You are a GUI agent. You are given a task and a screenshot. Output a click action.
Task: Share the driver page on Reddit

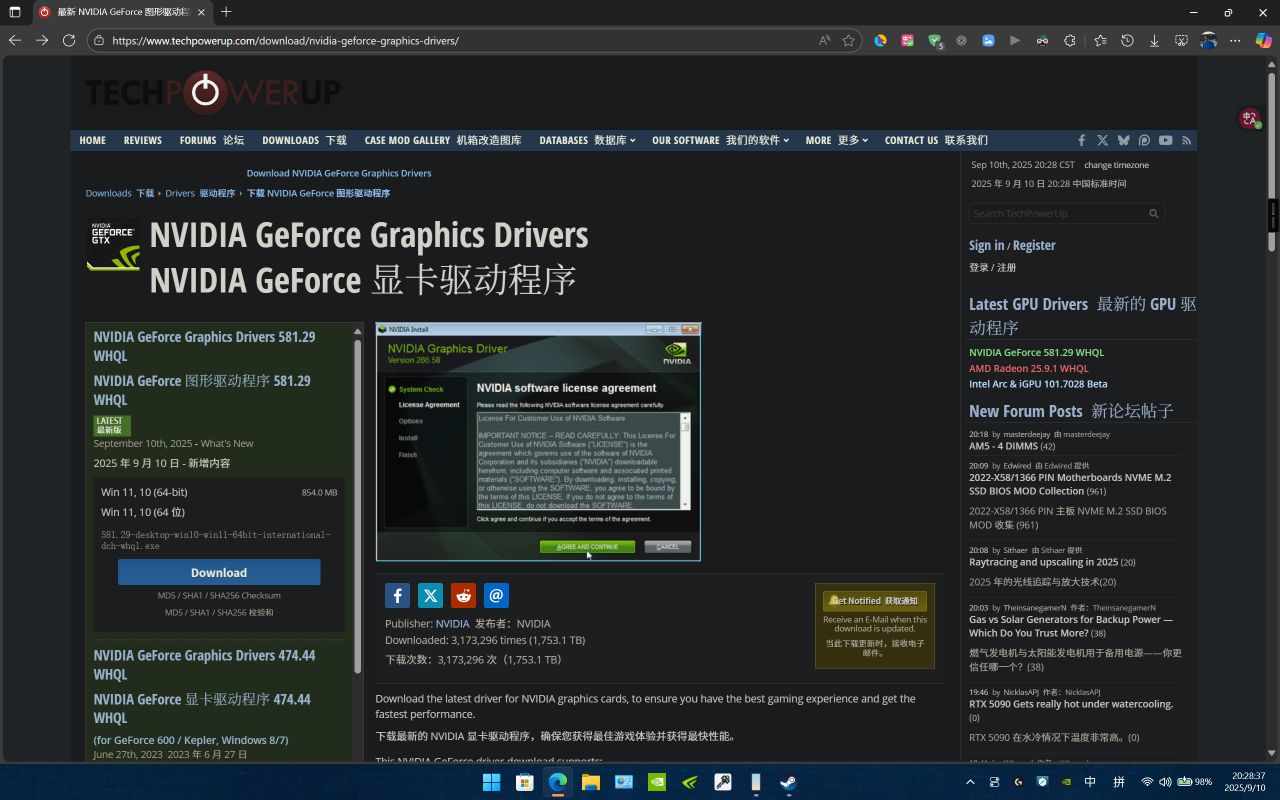463,596
